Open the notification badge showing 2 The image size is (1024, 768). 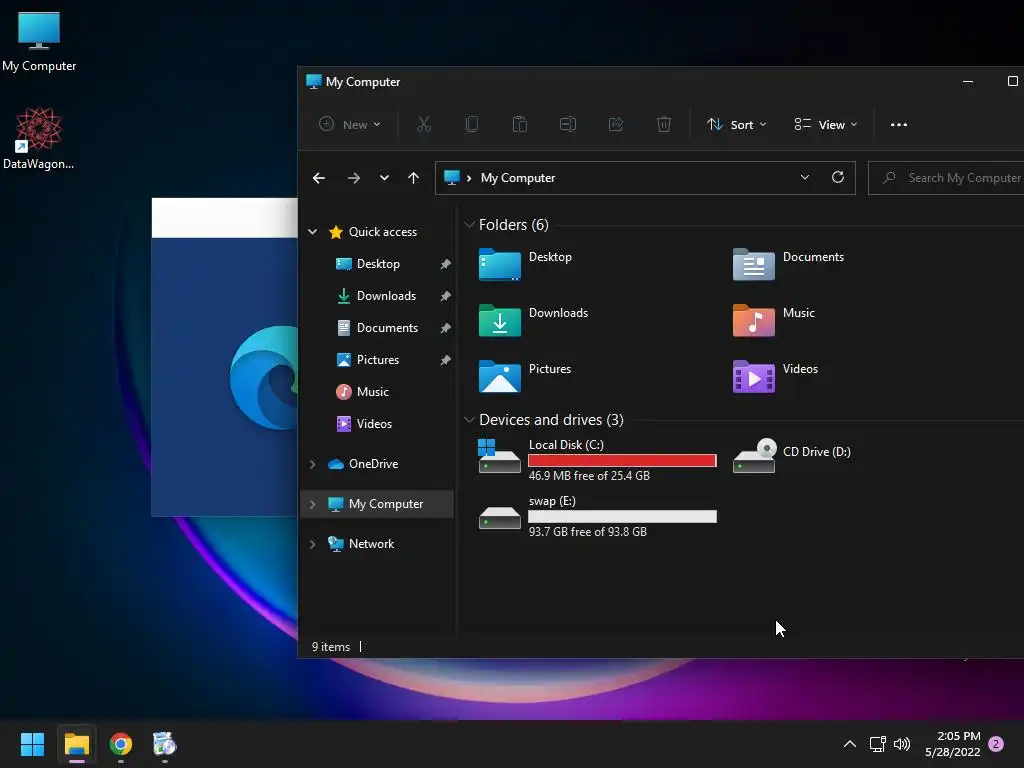coord(997,744)
